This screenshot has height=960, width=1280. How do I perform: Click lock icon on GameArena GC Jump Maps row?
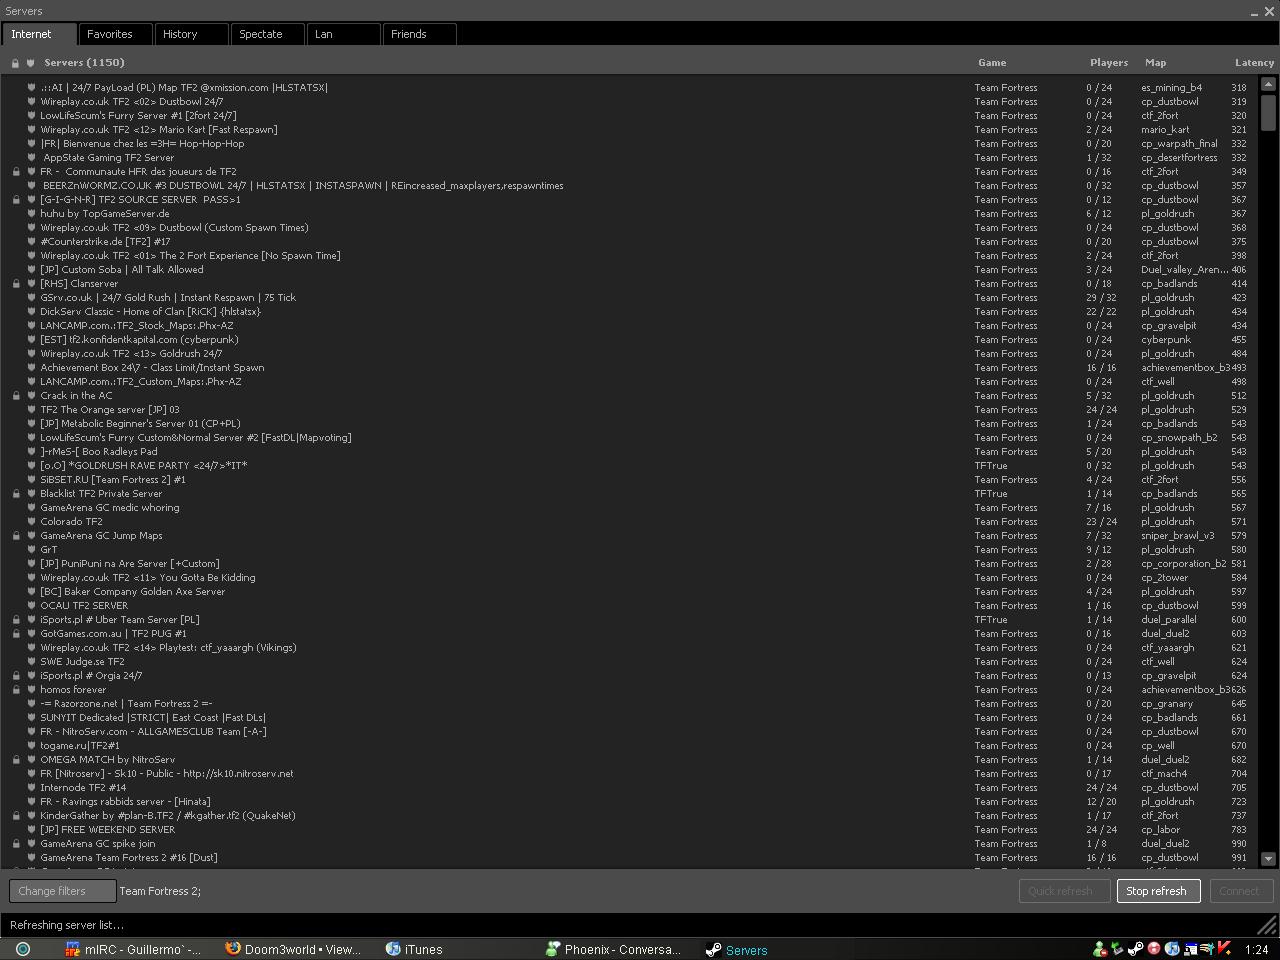point(16,536)
